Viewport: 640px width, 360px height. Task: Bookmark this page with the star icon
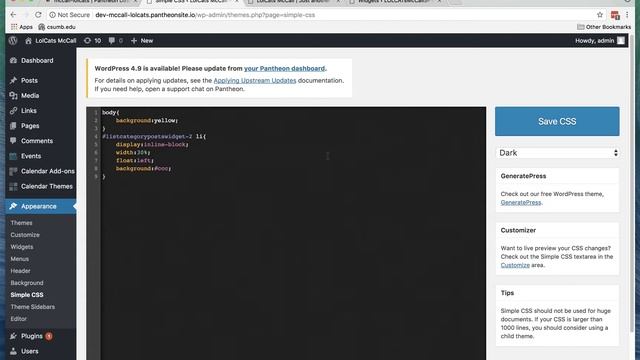pos(600,15)
